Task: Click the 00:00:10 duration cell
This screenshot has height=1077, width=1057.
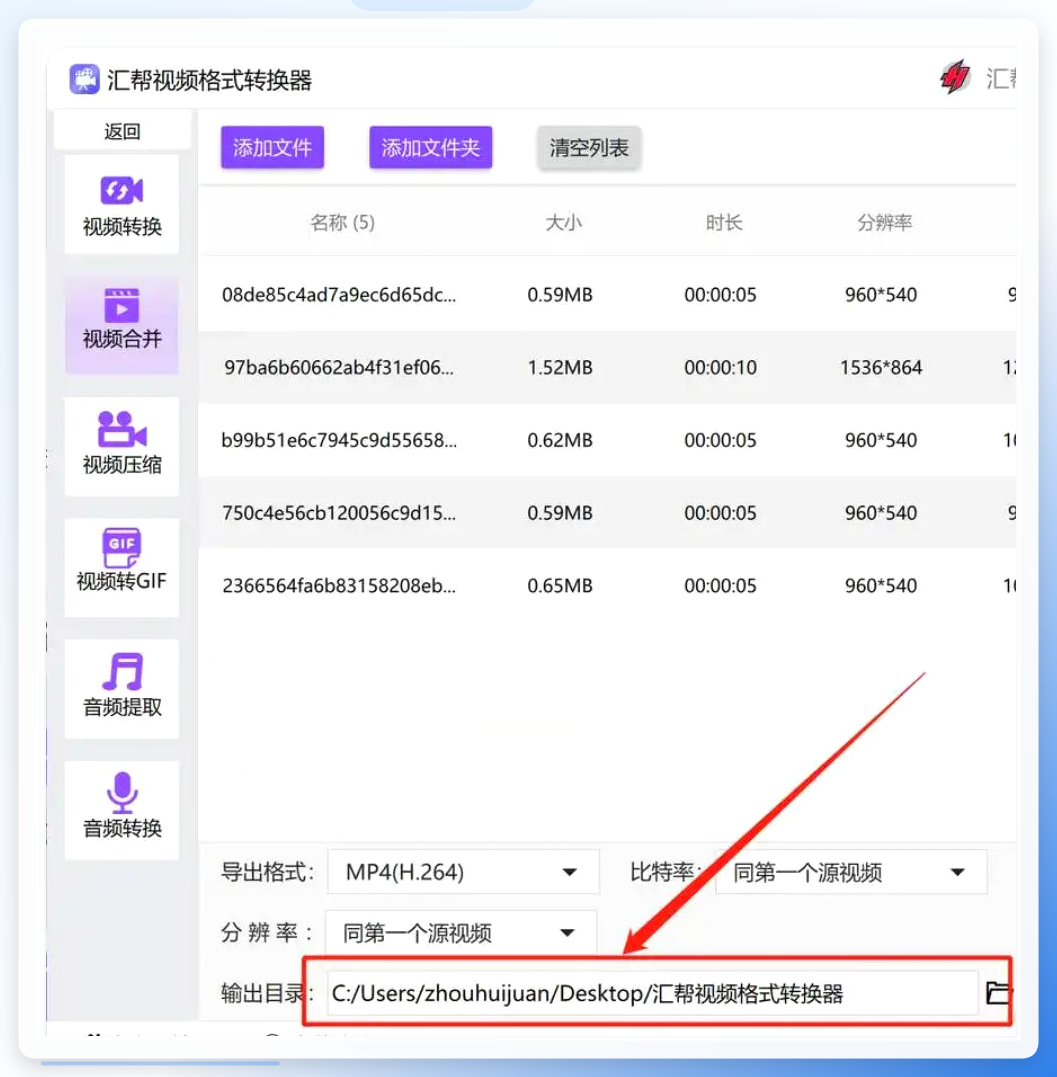Action: point(720,367)
